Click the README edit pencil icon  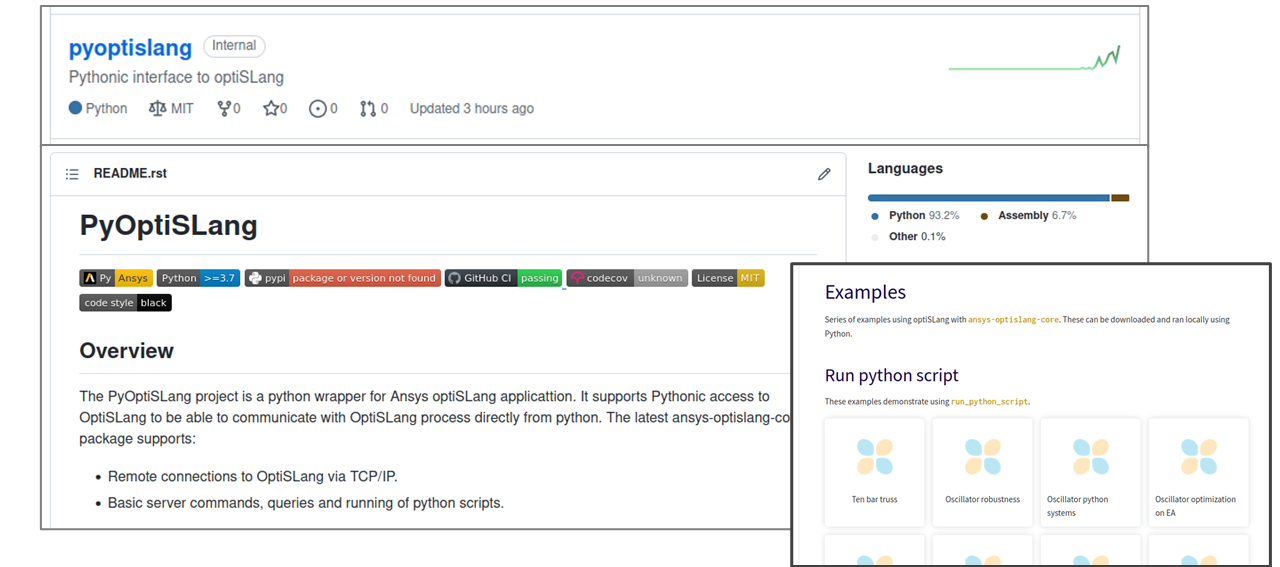824,174
